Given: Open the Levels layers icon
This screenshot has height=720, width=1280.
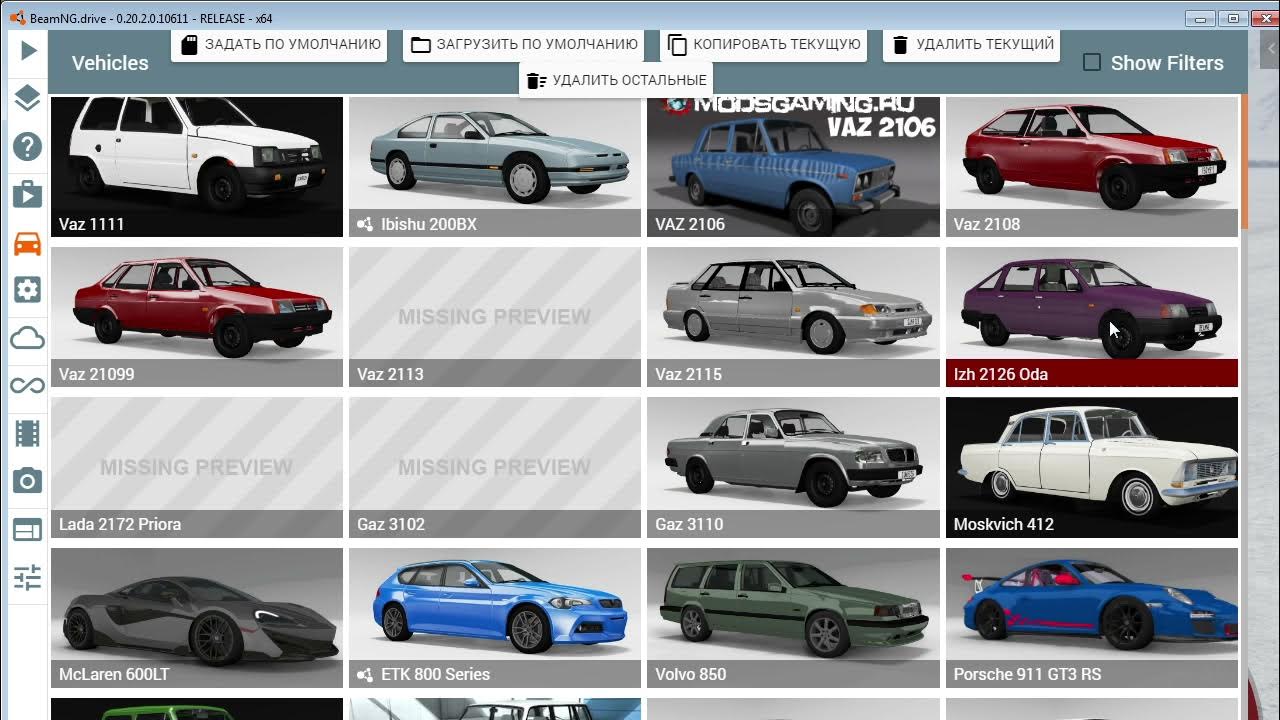Looking at the screenshot, I should (28, 98).
